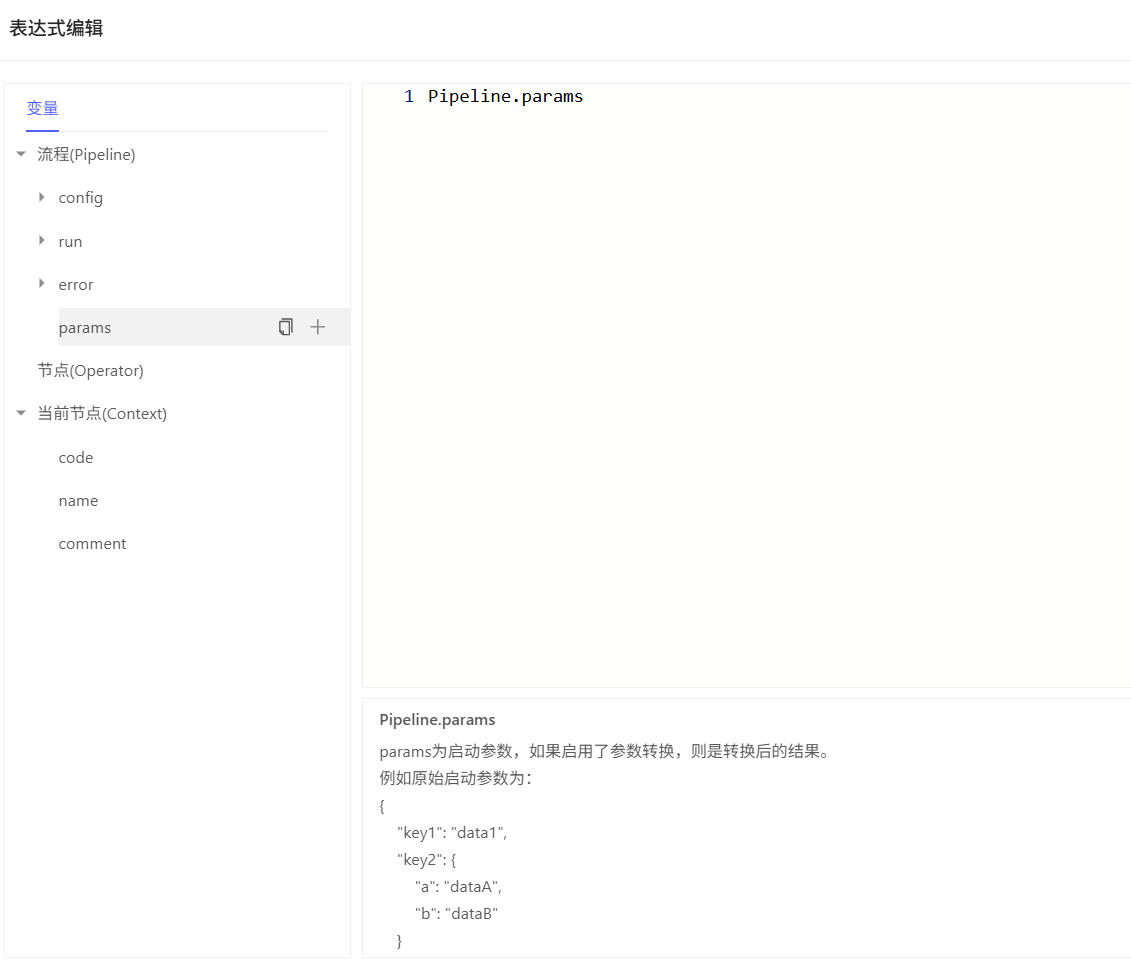Viewport: 1131px width, 976px height.
Task: Click the plus icon beside params
Action: click(318, 327)
